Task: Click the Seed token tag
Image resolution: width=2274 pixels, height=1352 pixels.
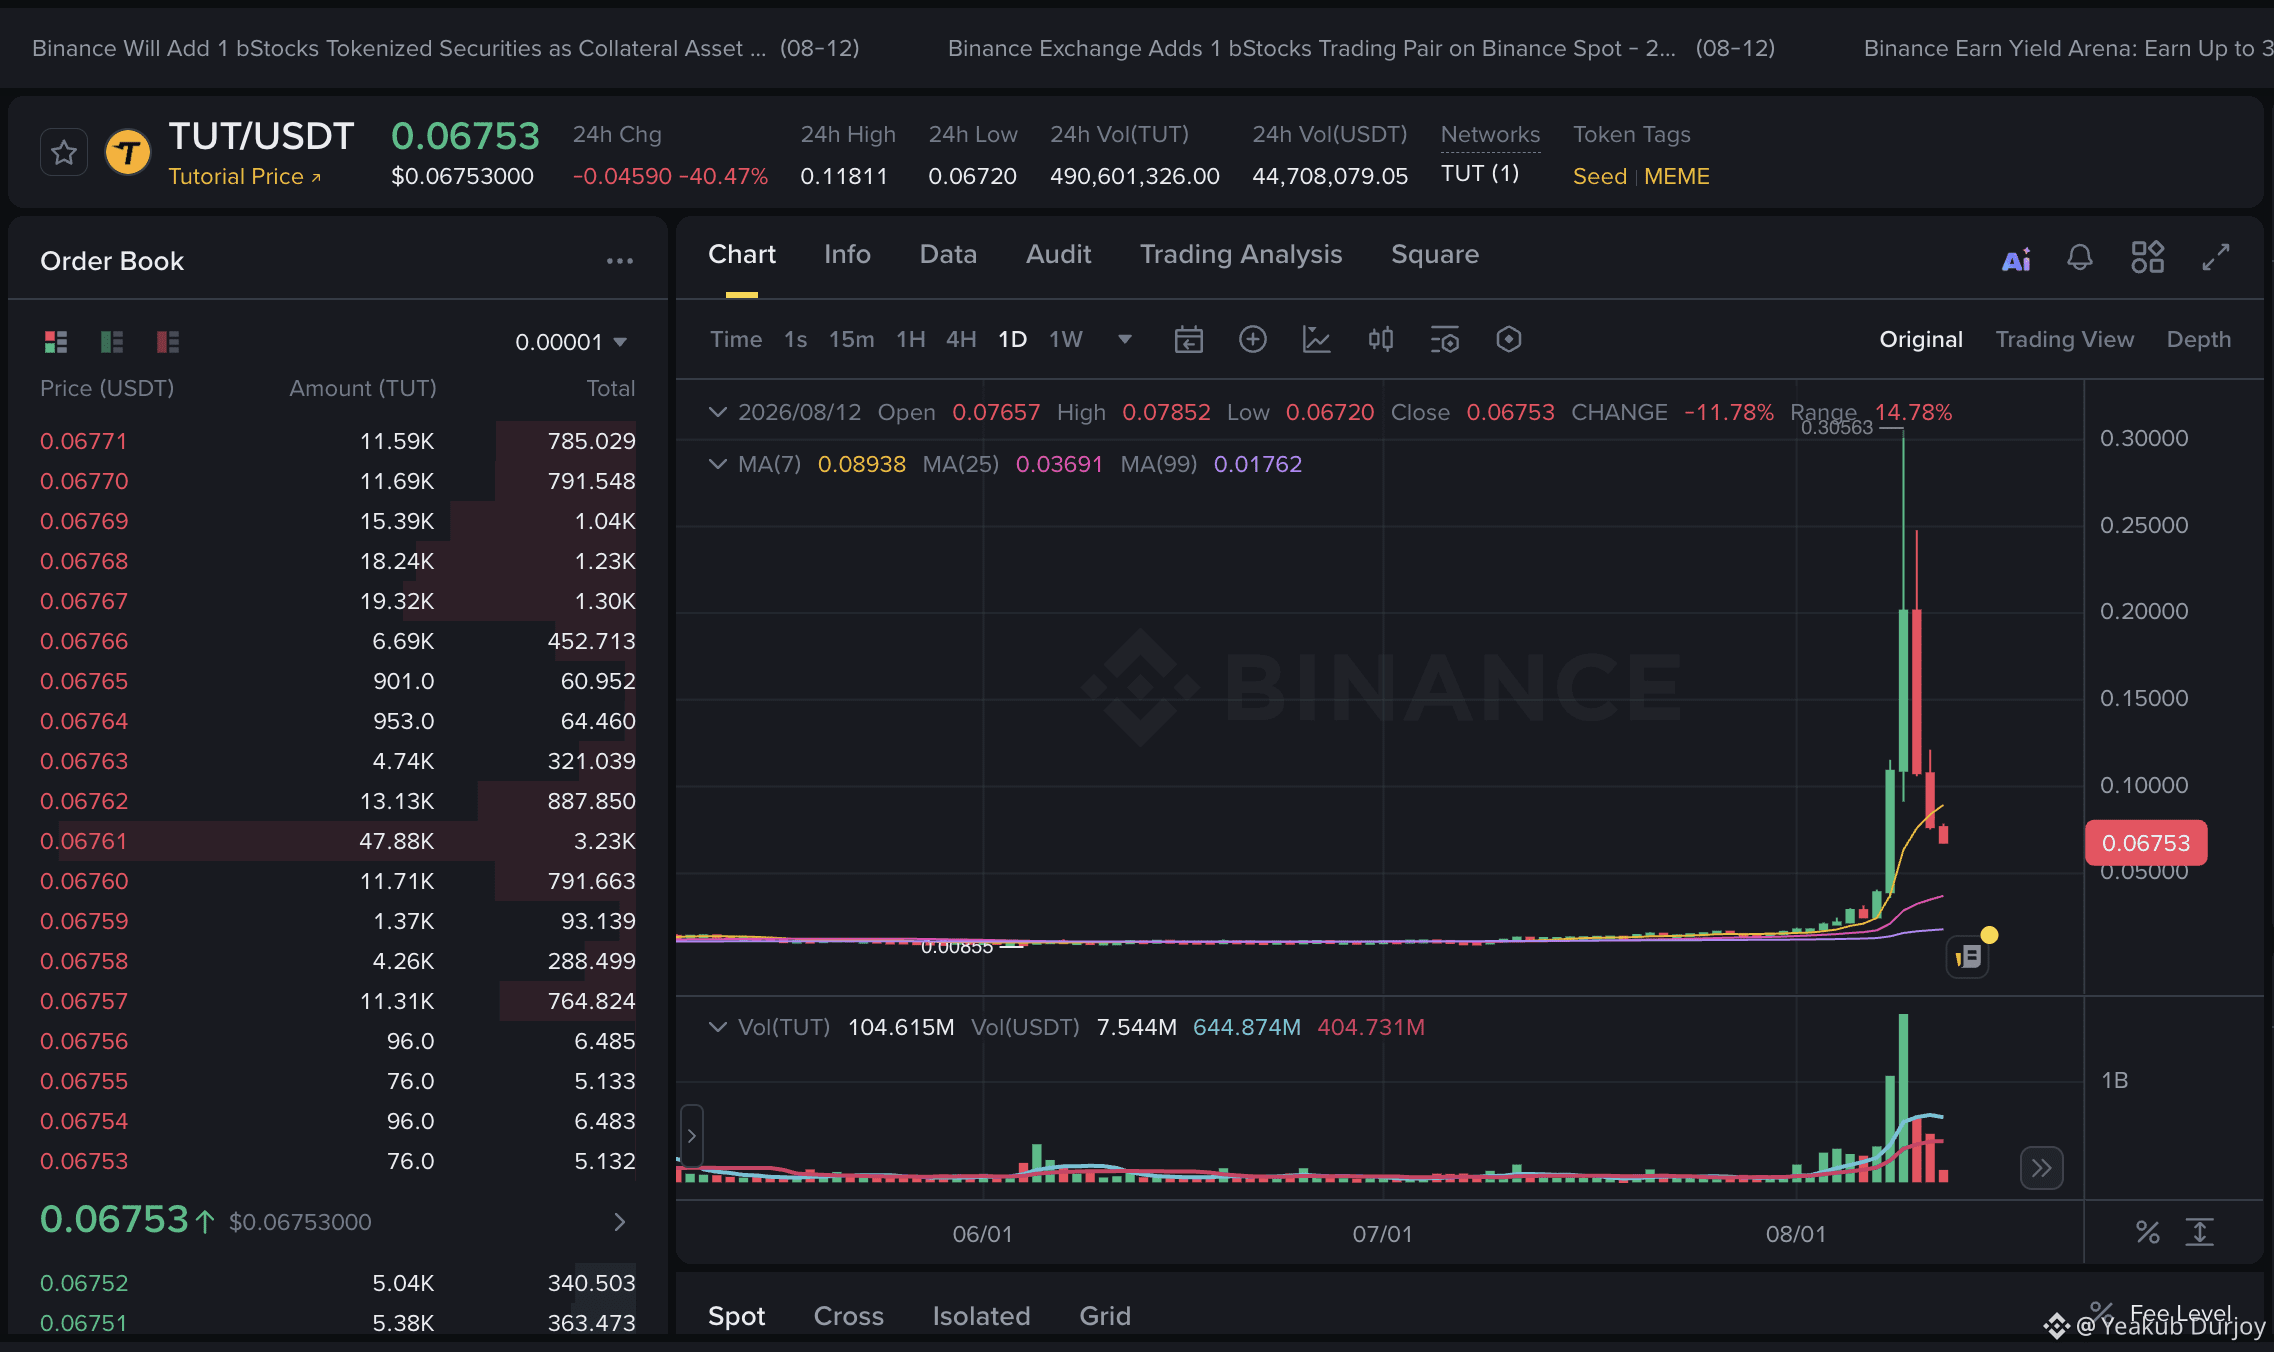Action: (x=1600, y=176)
